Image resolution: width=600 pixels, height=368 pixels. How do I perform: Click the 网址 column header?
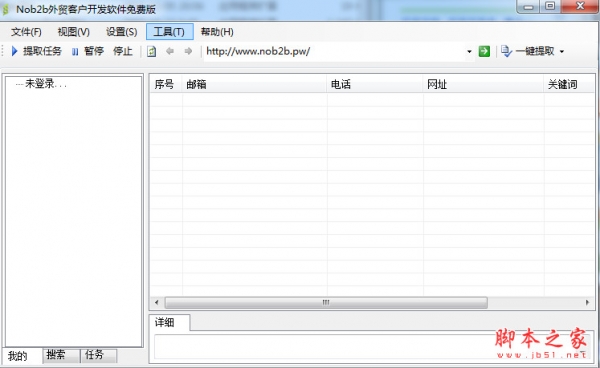(484, 84)
